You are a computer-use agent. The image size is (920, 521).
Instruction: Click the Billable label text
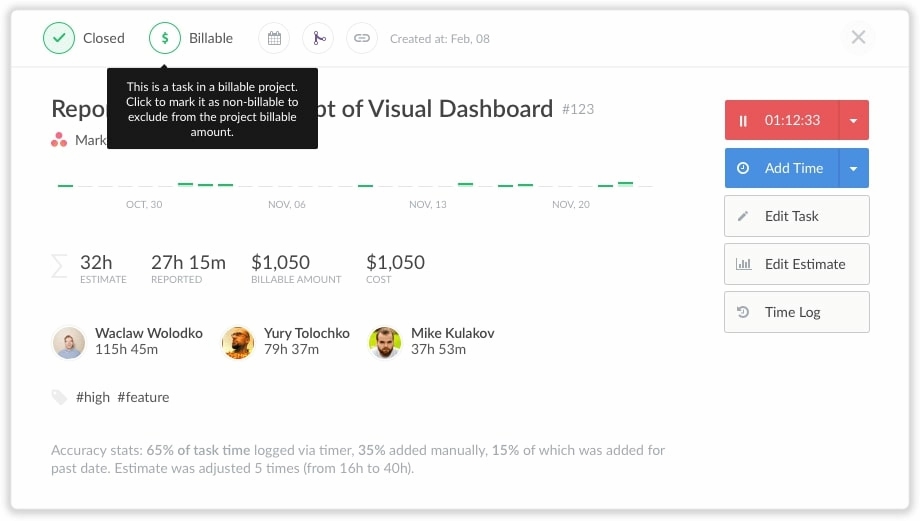211,38
